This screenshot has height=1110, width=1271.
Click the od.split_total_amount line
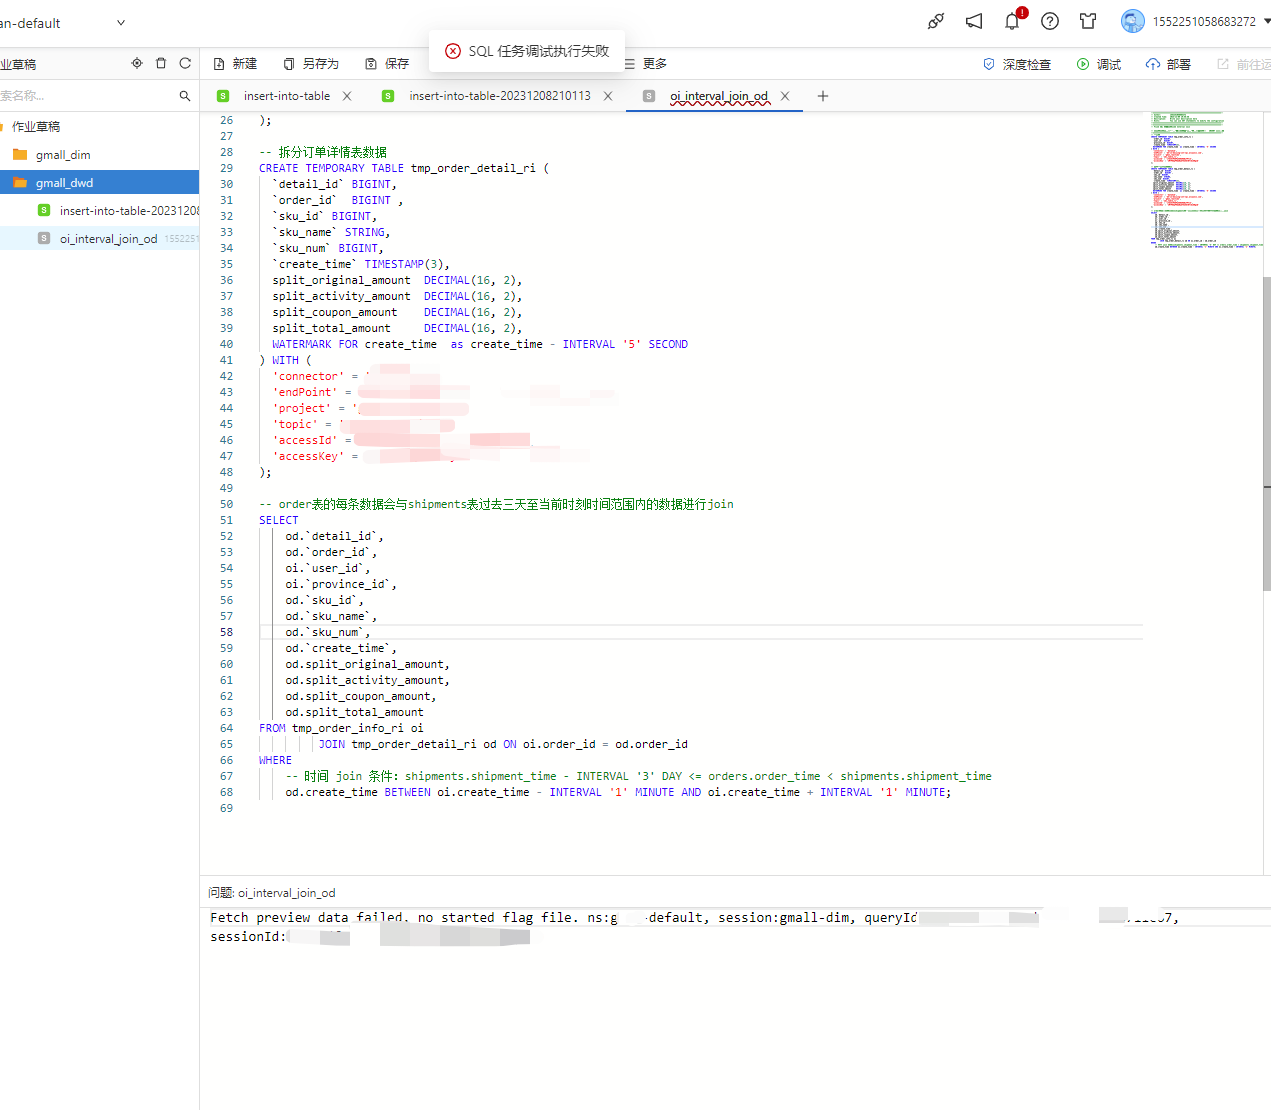pos(354,712)
